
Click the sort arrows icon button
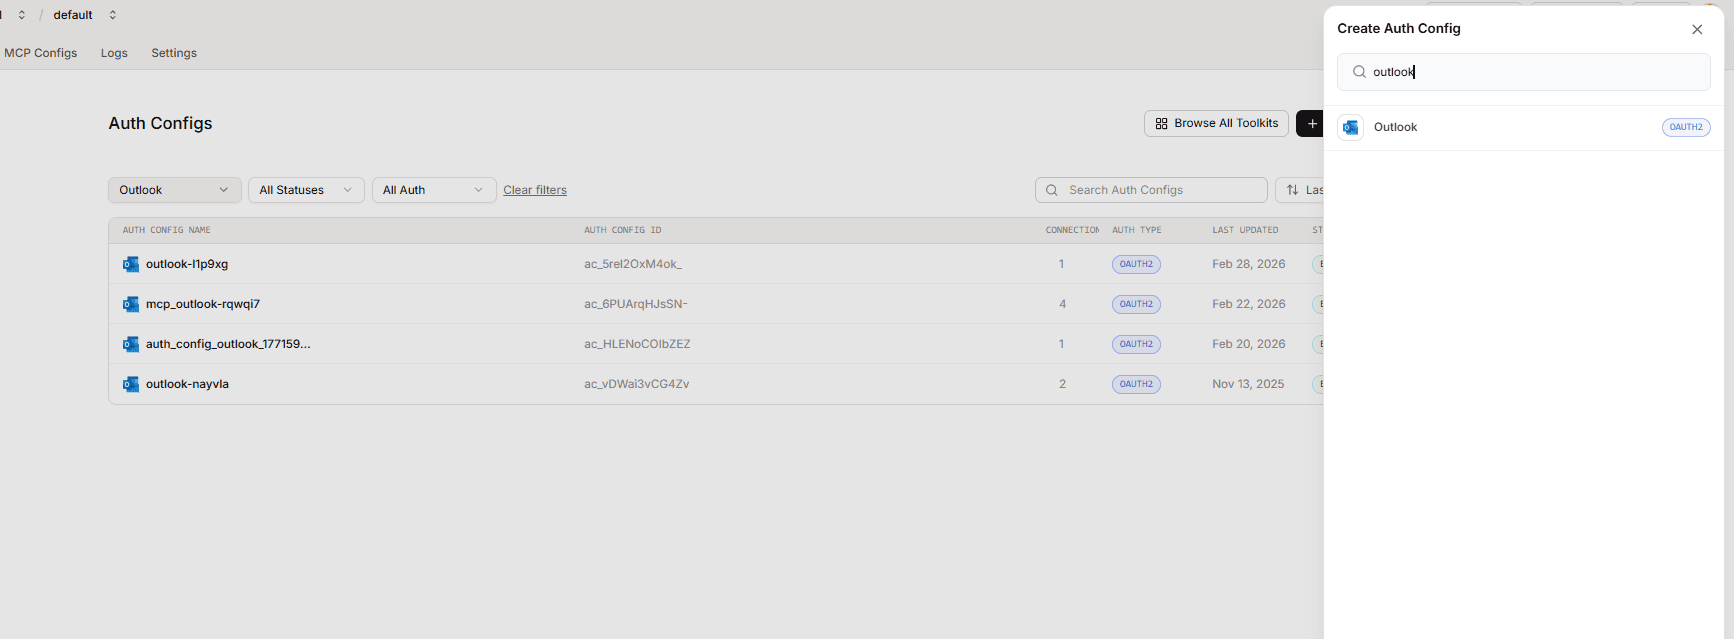[x=1292, y=190]
